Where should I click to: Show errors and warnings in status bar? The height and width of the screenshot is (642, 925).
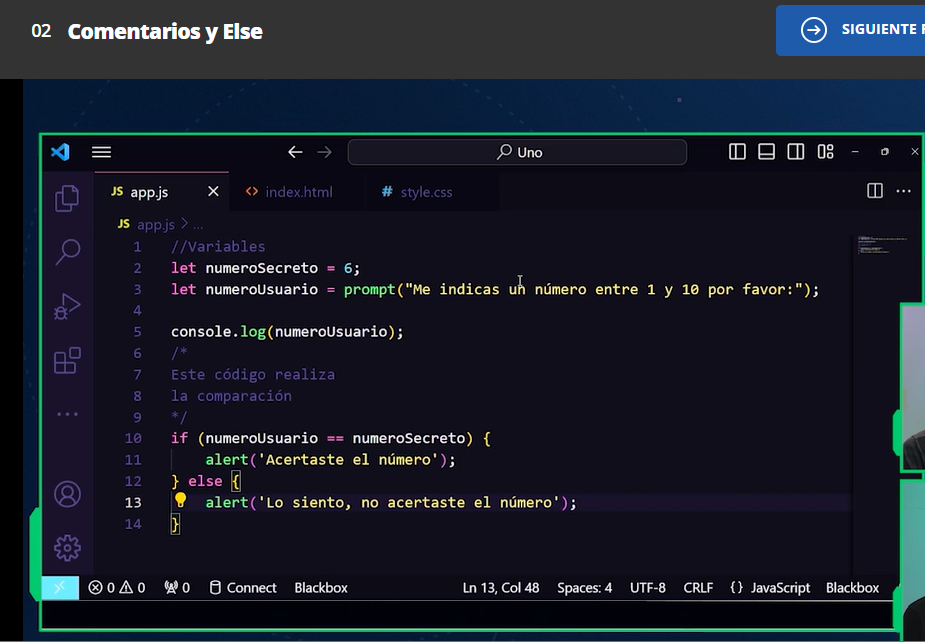pos(117,588)
